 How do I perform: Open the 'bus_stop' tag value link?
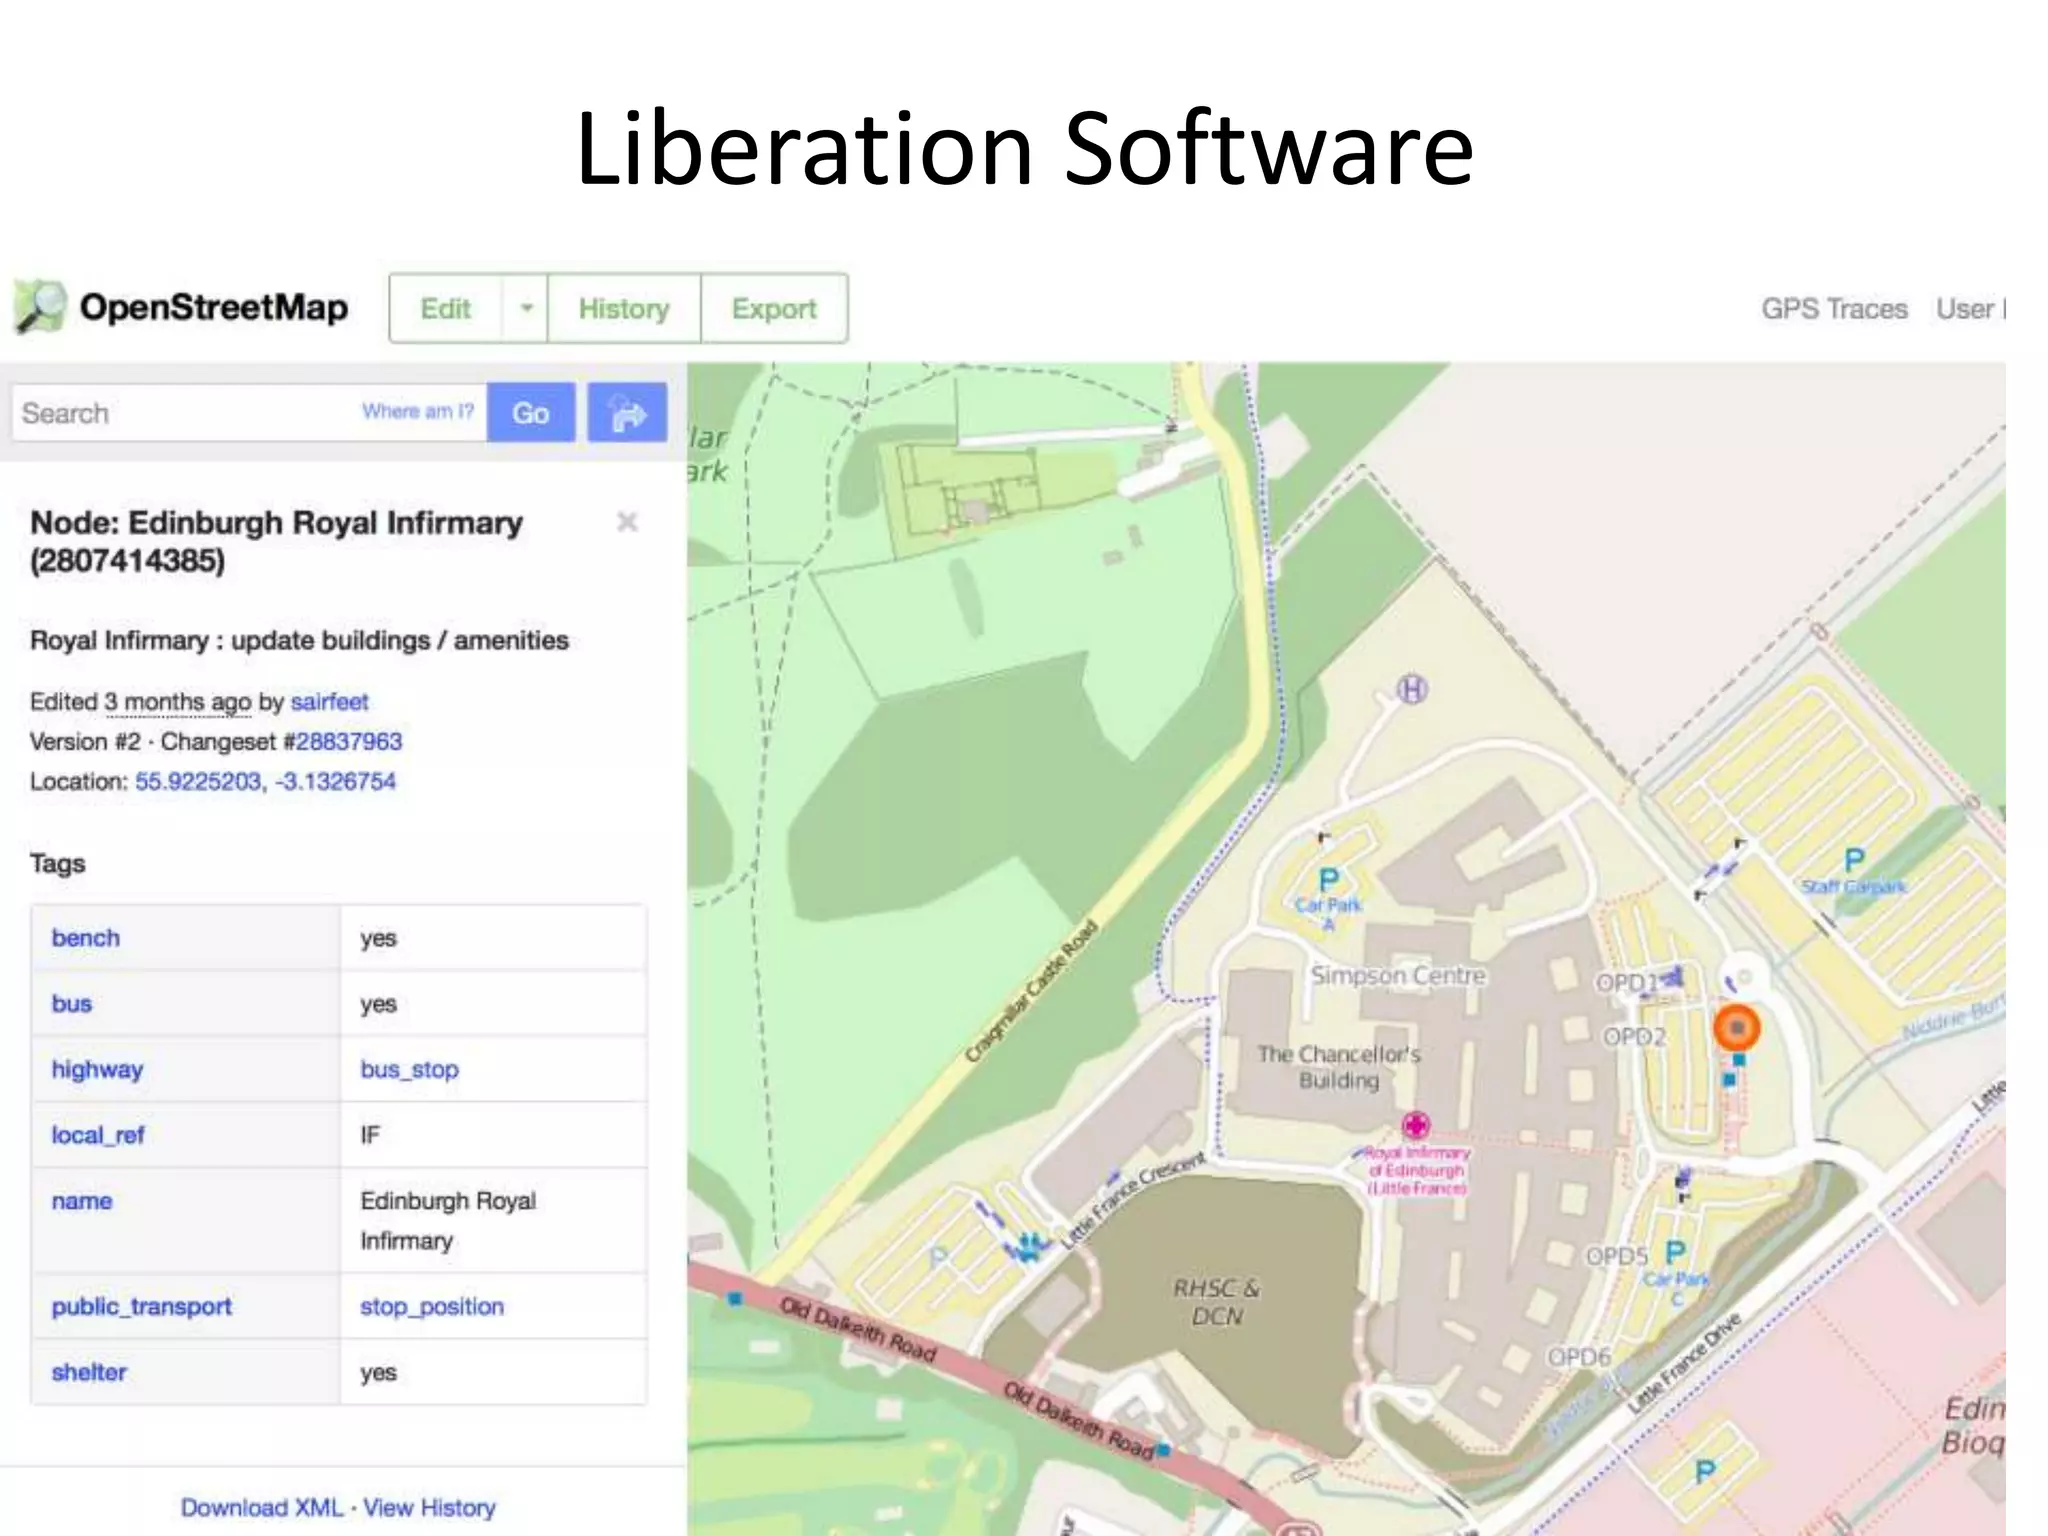click(409, 1070)
